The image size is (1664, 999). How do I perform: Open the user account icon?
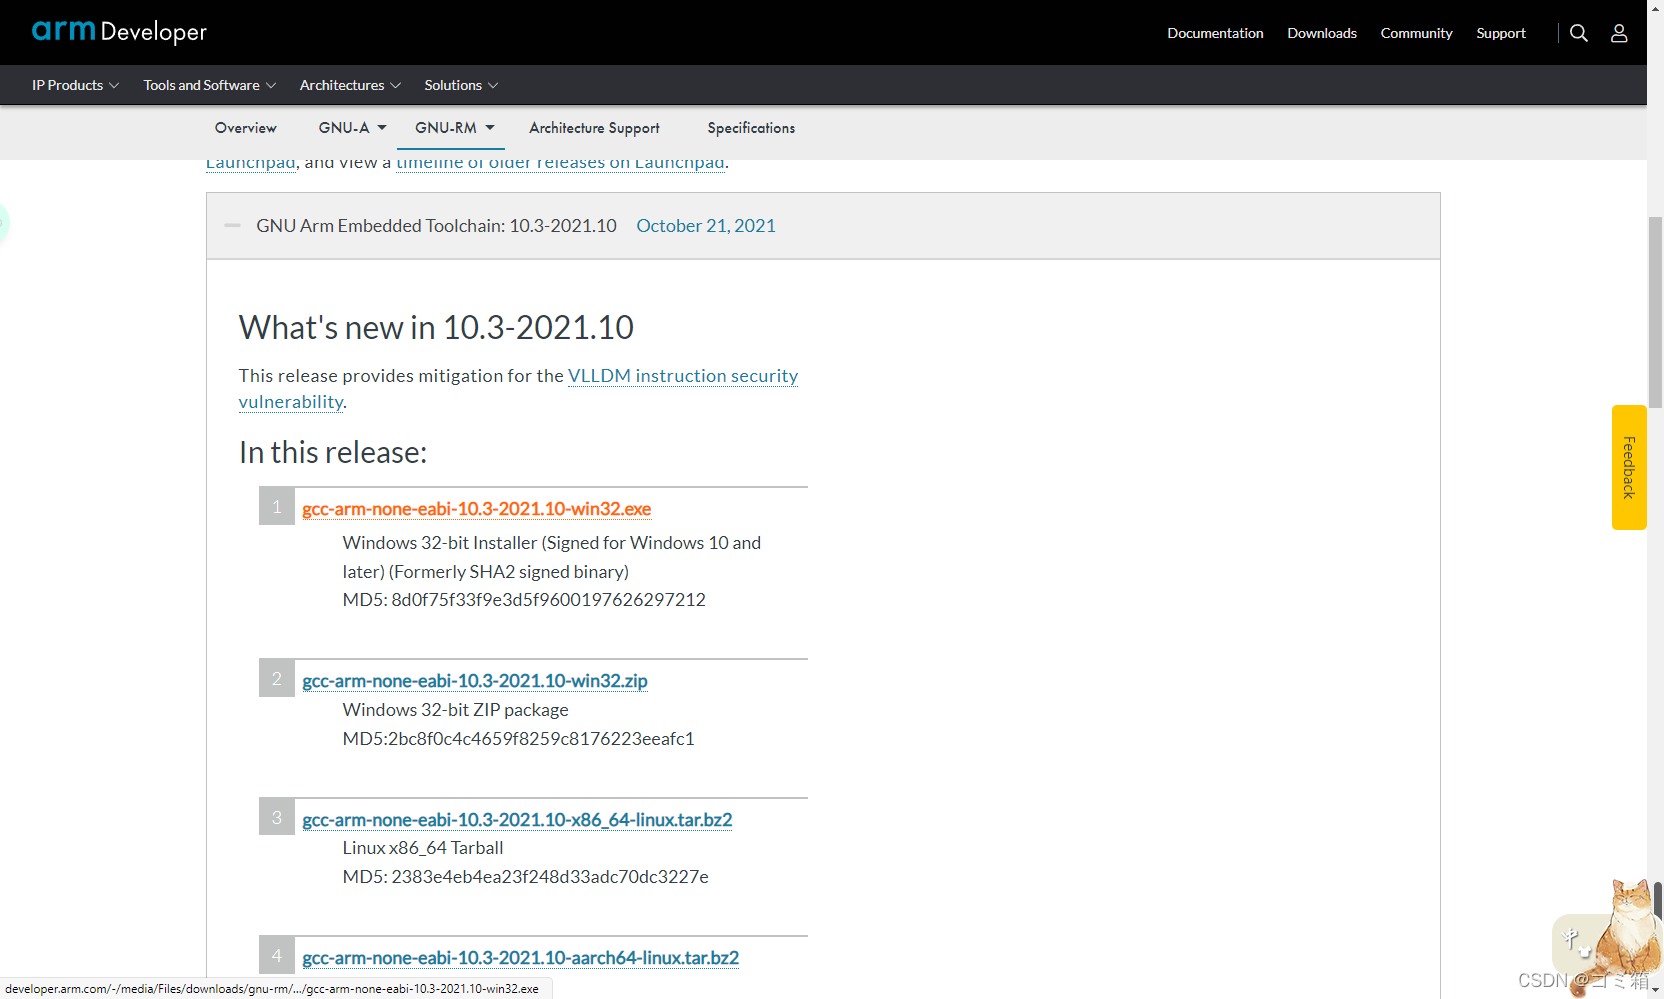coord(1619,33)
